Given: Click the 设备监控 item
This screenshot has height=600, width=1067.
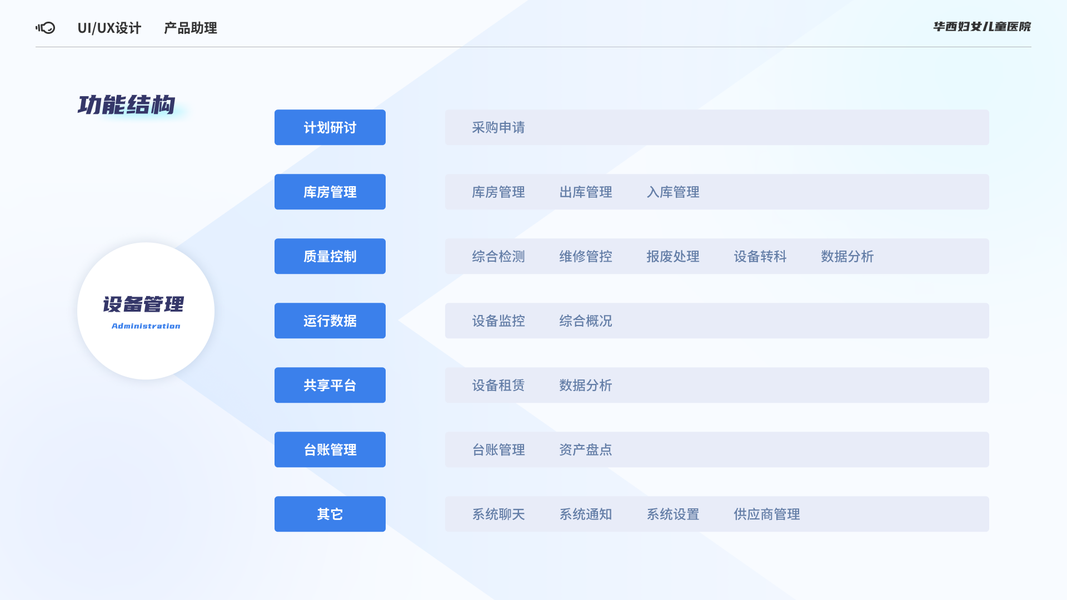Looking at the screenshot, I should click(498, 320).
